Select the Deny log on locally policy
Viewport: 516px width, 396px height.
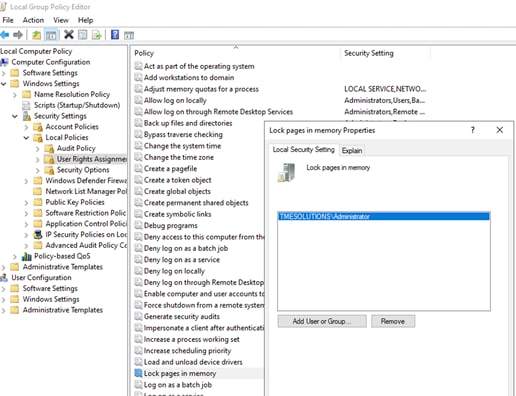pyautogui.click(x=174, y=271)
